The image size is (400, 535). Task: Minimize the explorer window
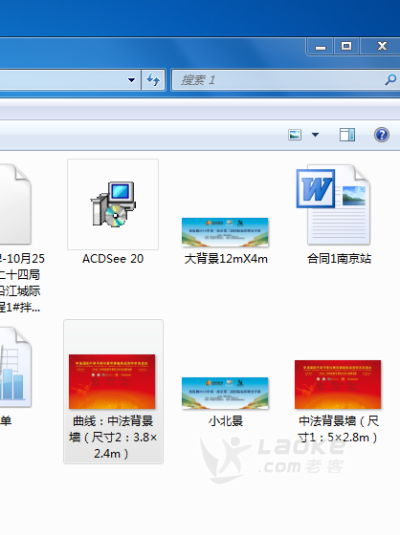pyautogui.click(x=320, y=46)
